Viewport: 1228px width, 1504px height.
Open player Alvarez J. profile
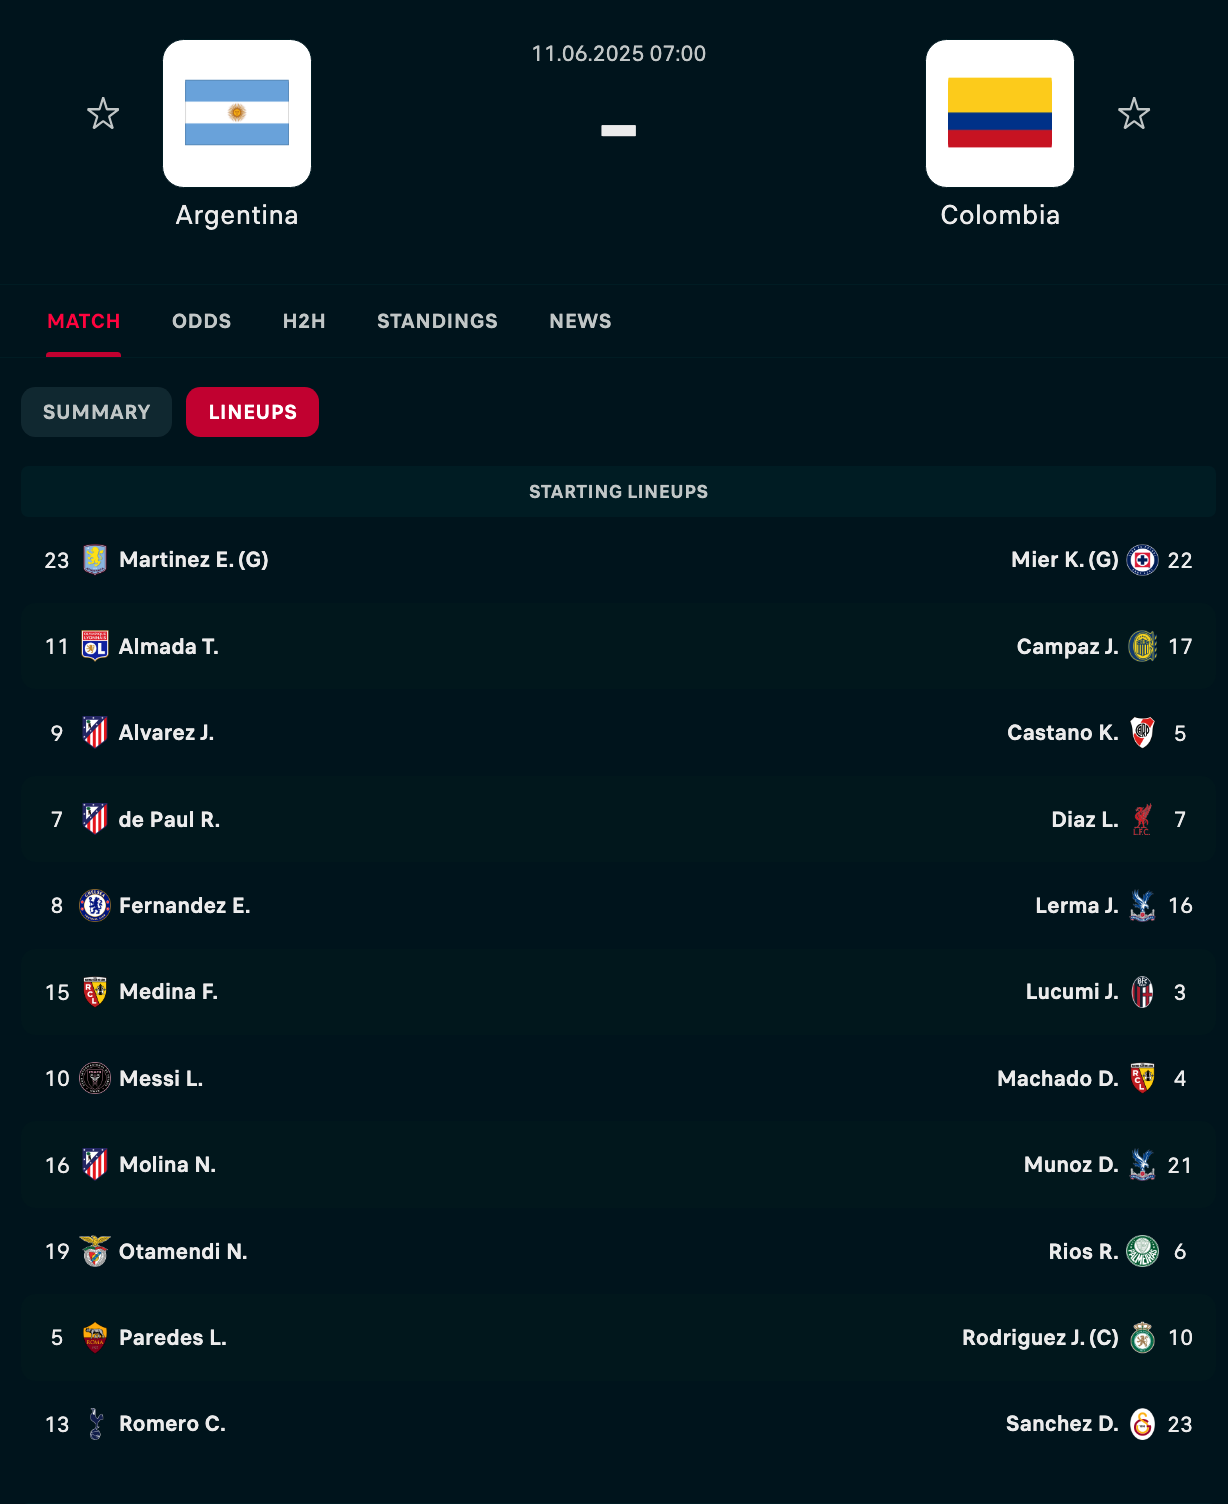coord(166,733)
